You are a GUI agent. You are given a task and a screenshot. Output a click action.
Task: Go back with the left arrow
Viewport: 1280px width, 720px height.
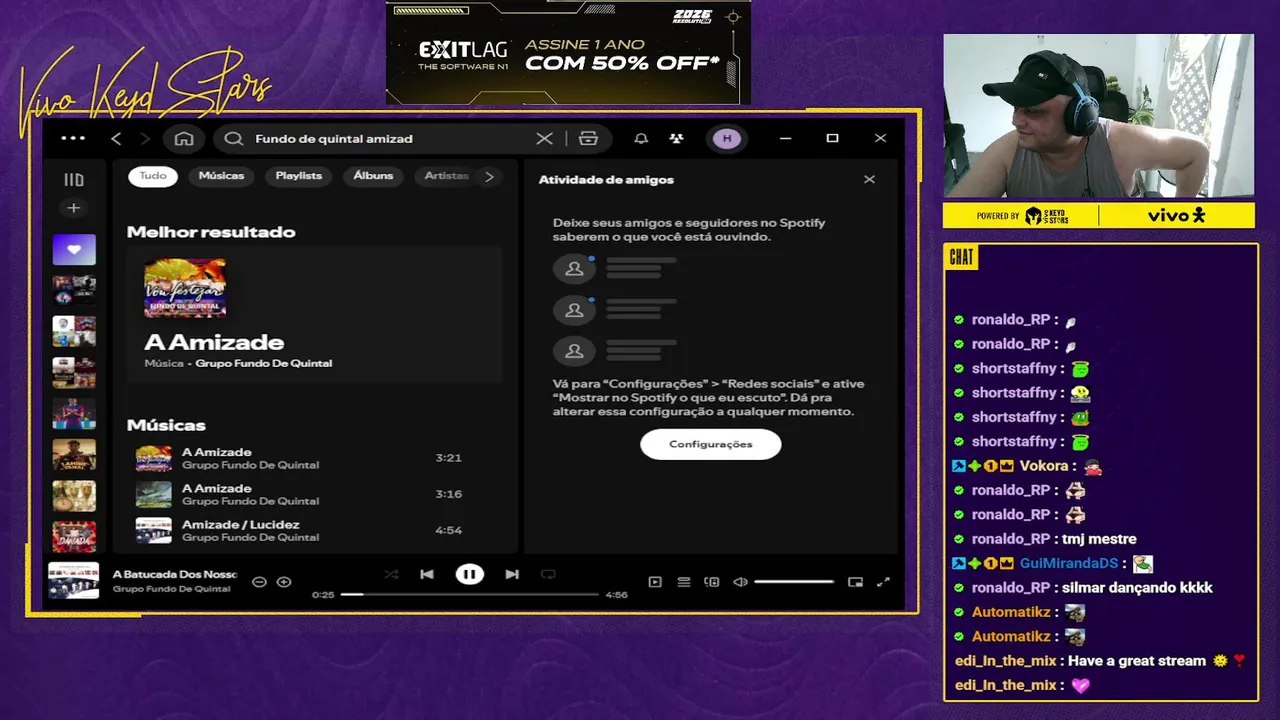(x=116, y=138)
